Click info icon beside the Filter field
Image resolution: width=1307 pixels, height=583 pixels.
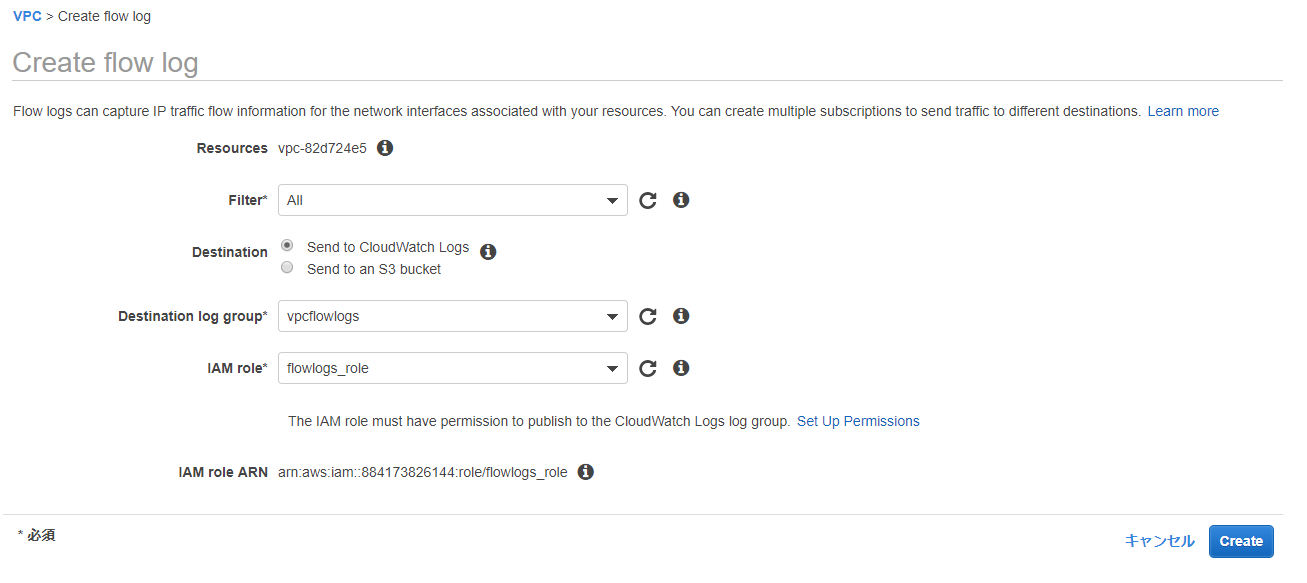pos(681,200)
